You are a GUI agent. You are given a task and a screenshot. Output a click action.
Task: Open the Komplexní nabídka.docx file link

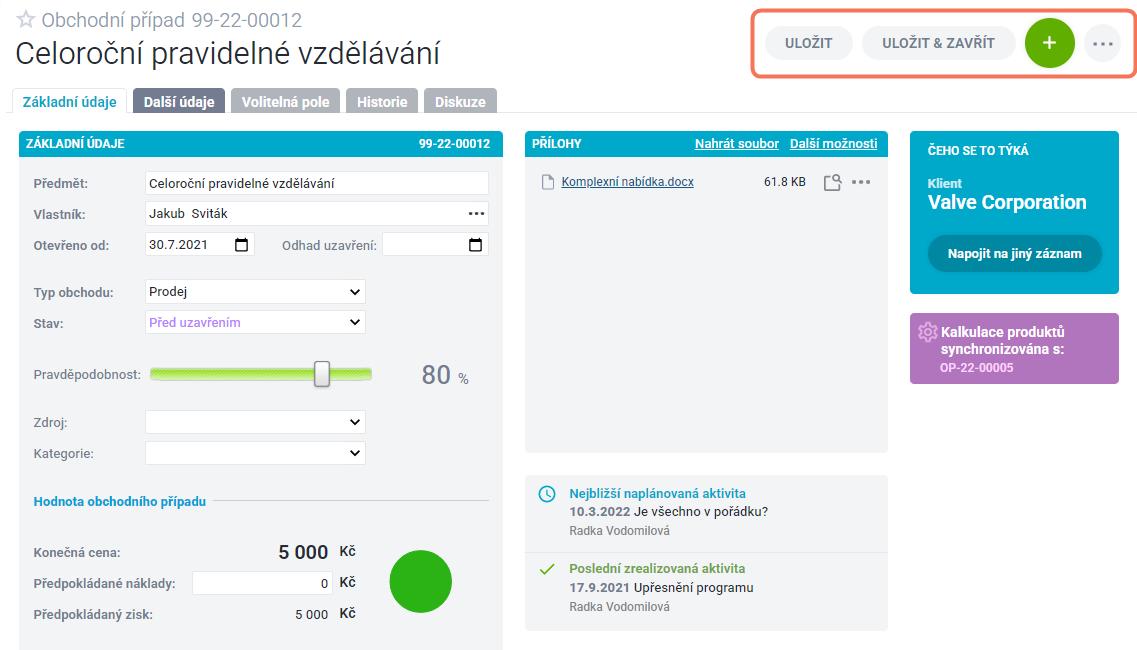pos(627,182)
